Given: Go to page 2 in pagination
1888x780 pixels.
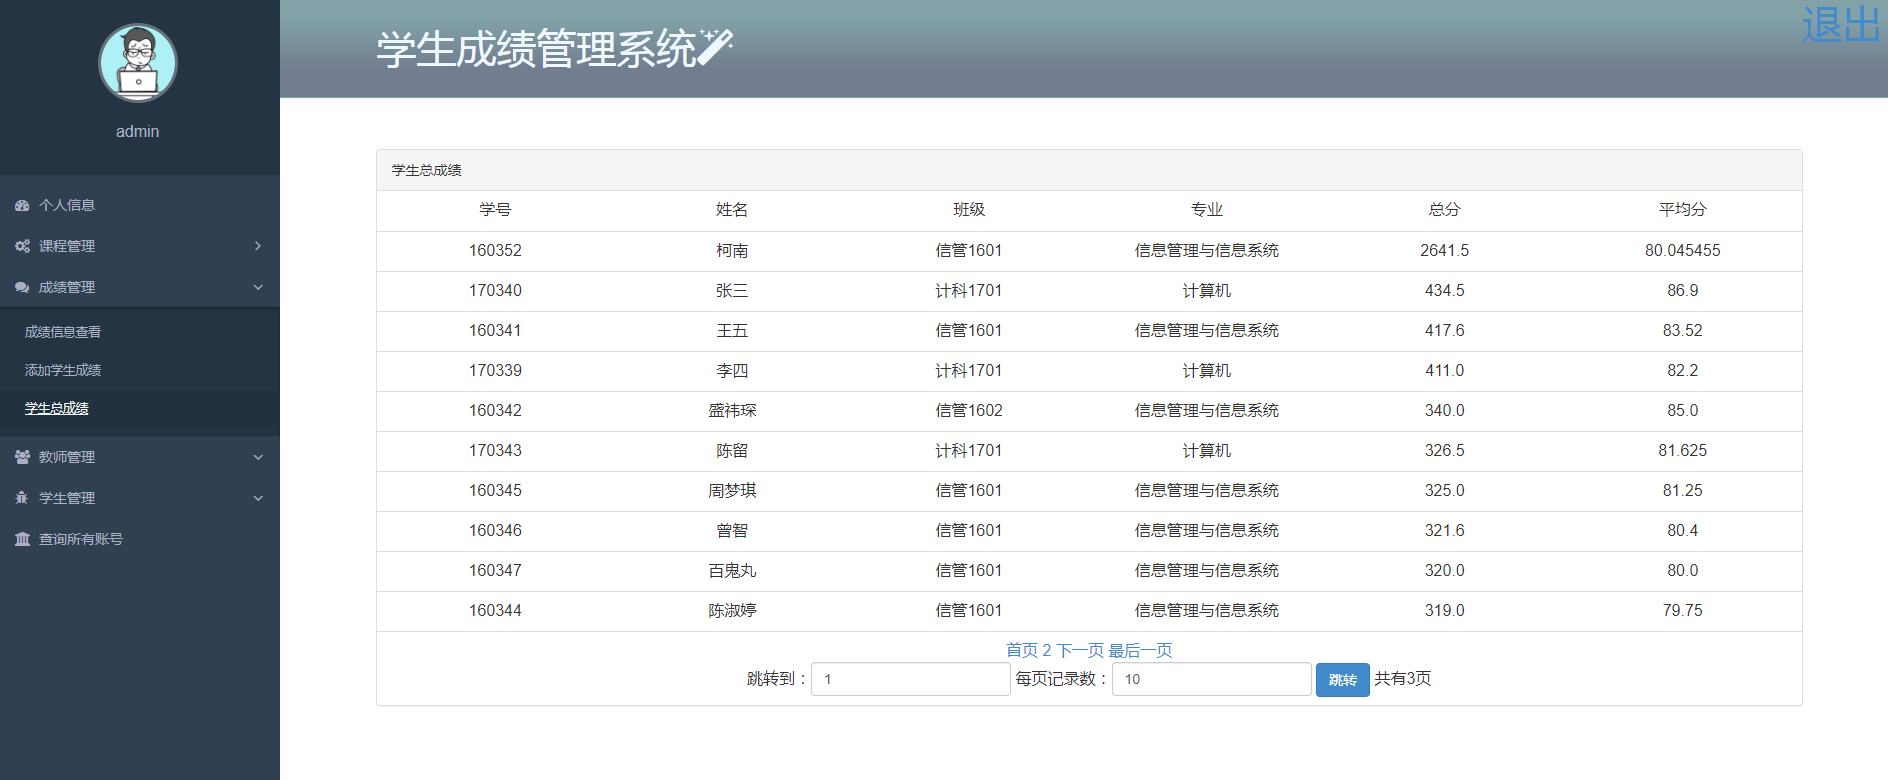Looking at the screenshot, I should point(1047,650).
